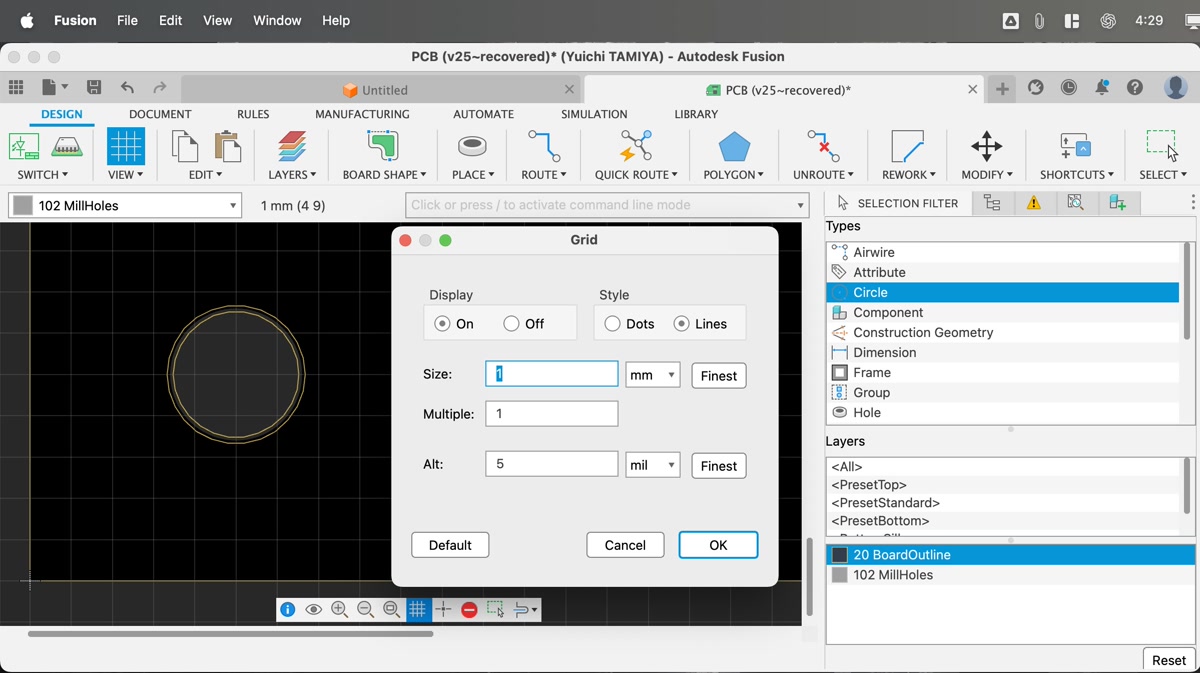Screen dimensions: 1200x673
Task: Select Lines grid style
Action: [x=682, y=324]
